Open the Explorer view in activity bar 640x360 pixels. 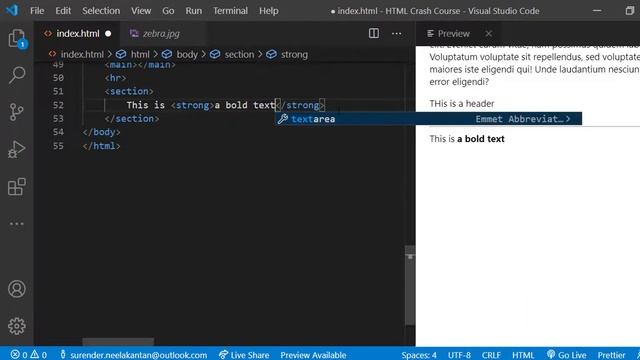(x=17, y=39)
